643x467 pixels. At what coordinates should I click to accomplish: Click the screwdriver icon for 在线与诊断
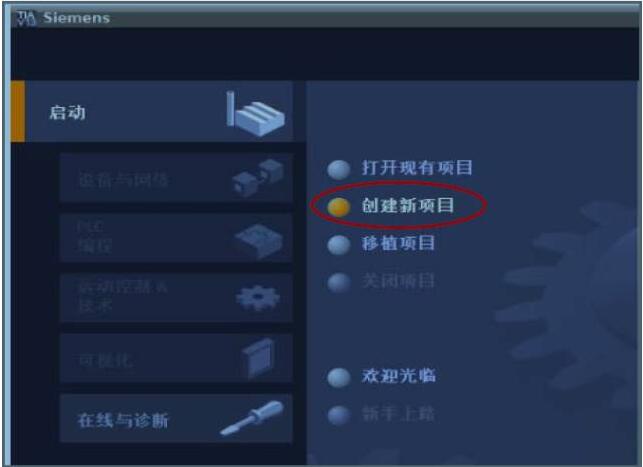coord(251,418)
